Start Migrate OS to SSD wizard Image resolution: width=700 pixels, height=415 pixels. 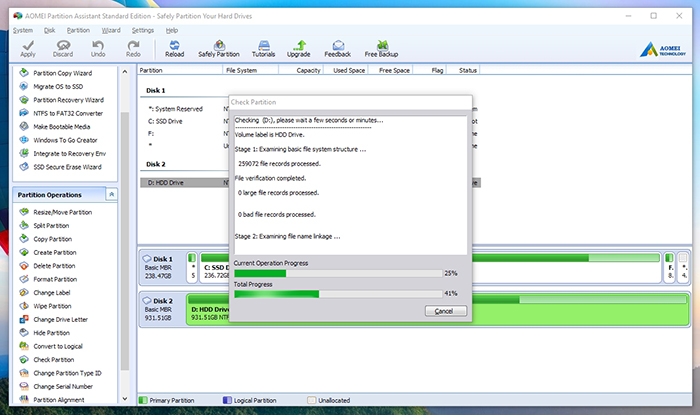51,86
